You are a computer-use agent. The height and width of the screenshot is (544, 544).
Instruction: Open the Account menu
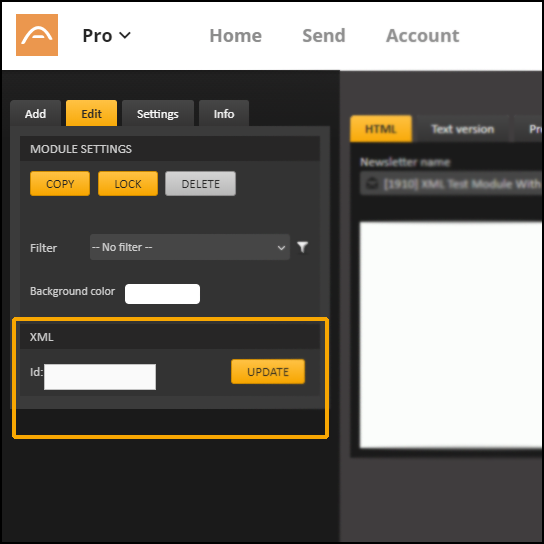[423, 35]
